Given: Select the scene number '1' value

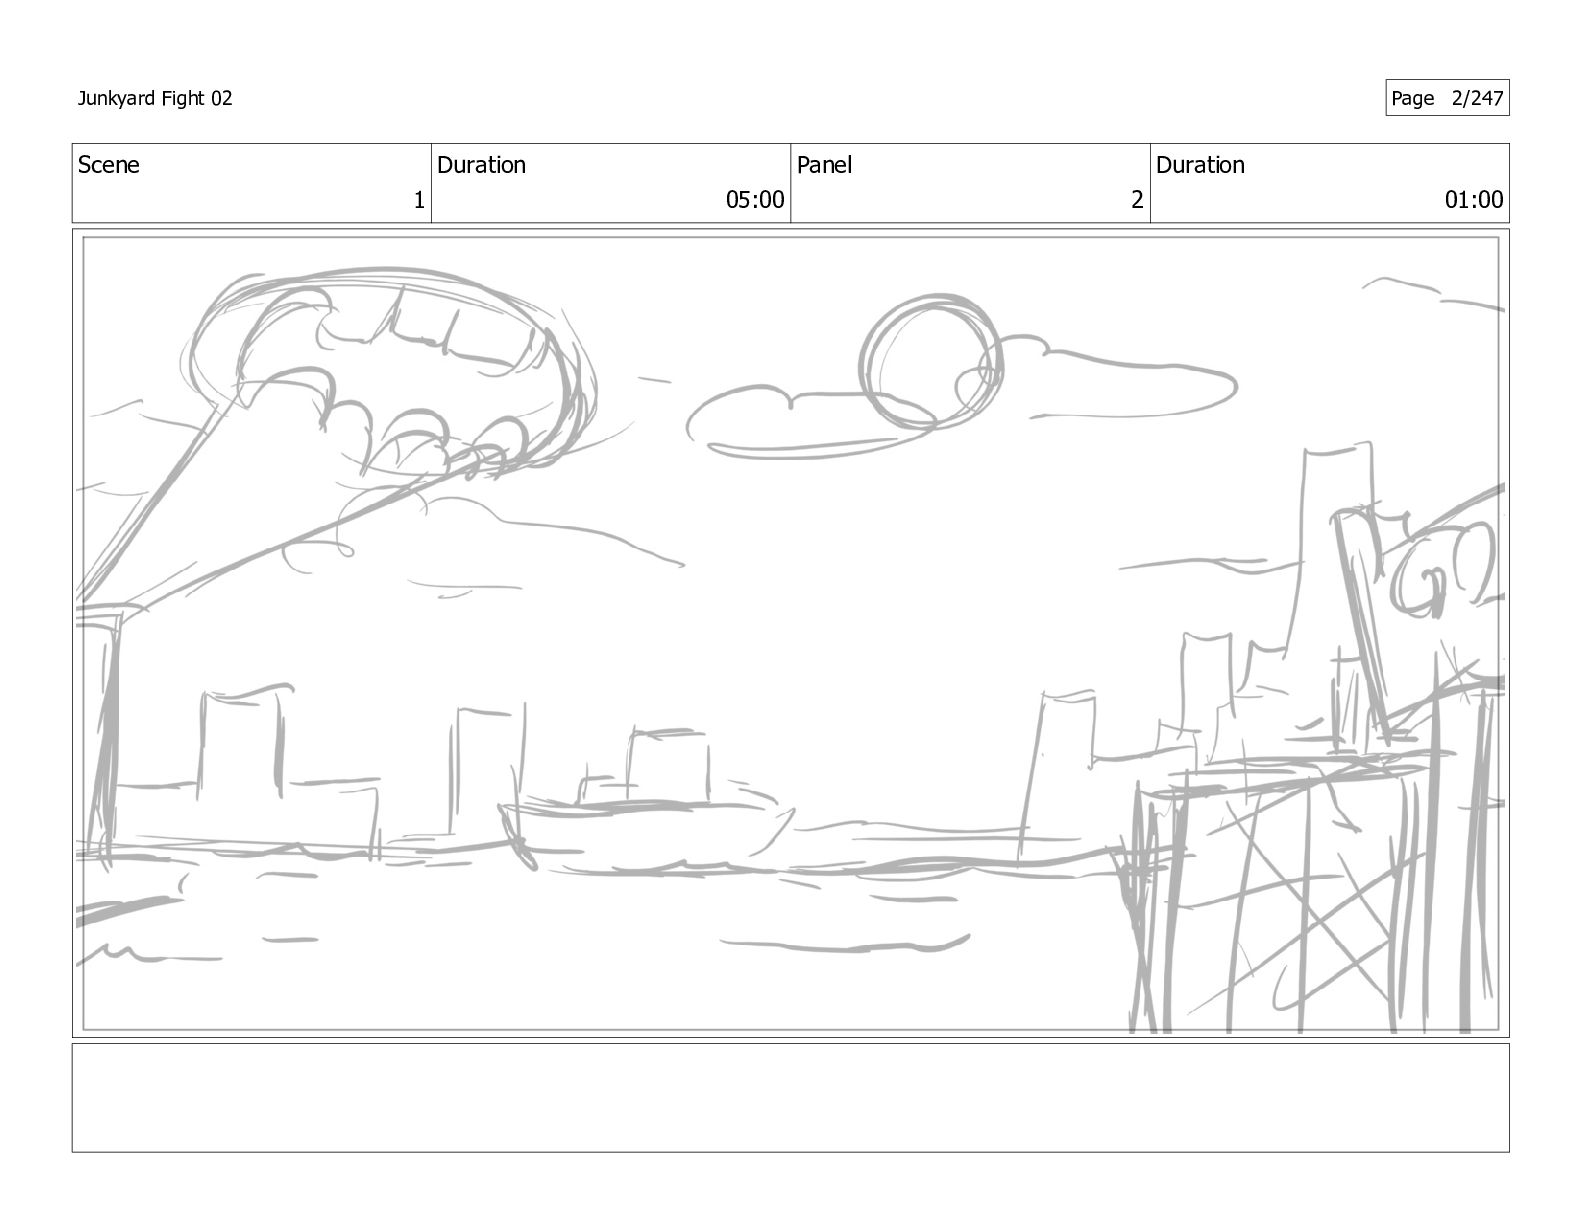Looking at the screenshot, I should 419,200.
